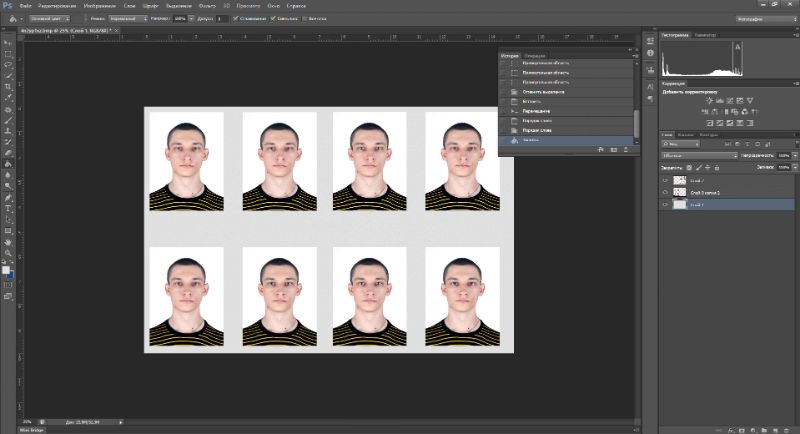The image size is (800, 434).
Task: Select the Brush tool
Action: (8, 120)
